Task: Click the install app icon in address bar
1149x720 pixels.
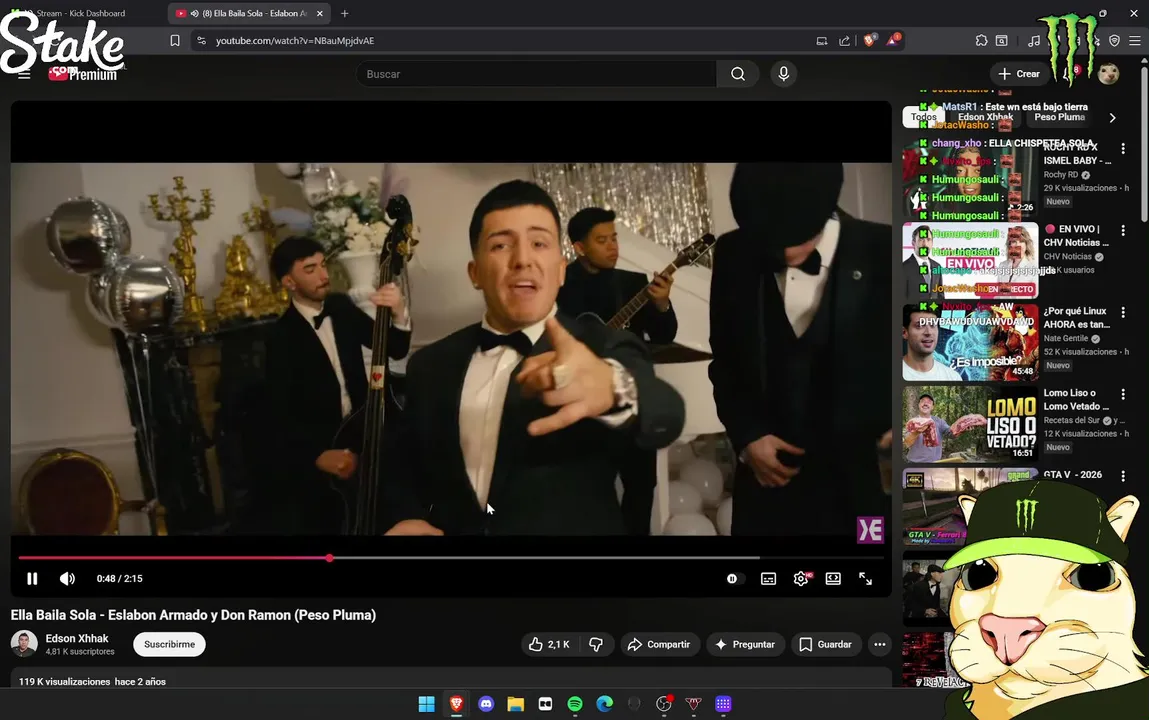Action: coord(821,41)
